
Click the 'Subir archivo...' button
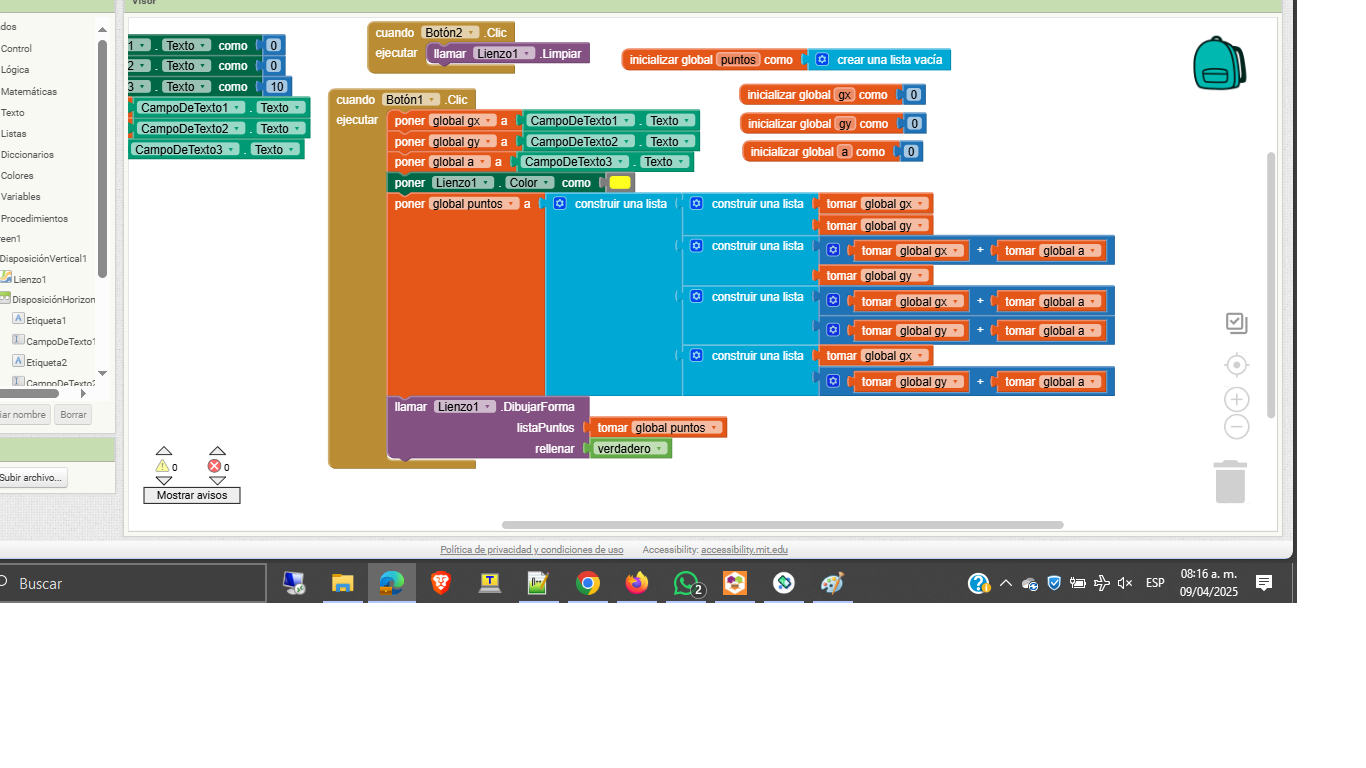click(x=31, y=478)
